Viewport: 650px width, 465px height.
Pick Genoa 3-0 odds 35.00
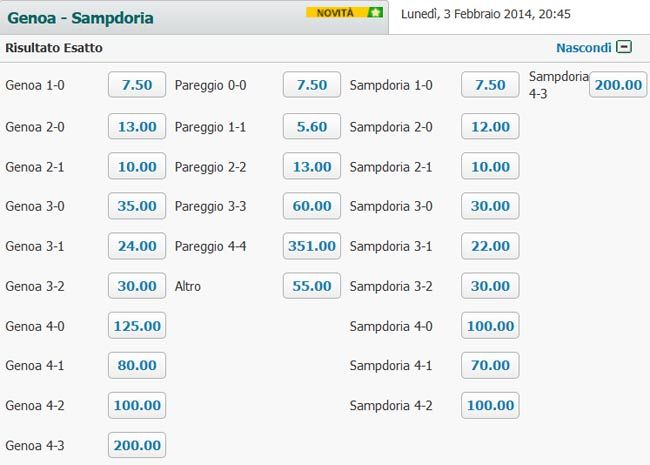(137, 206)
